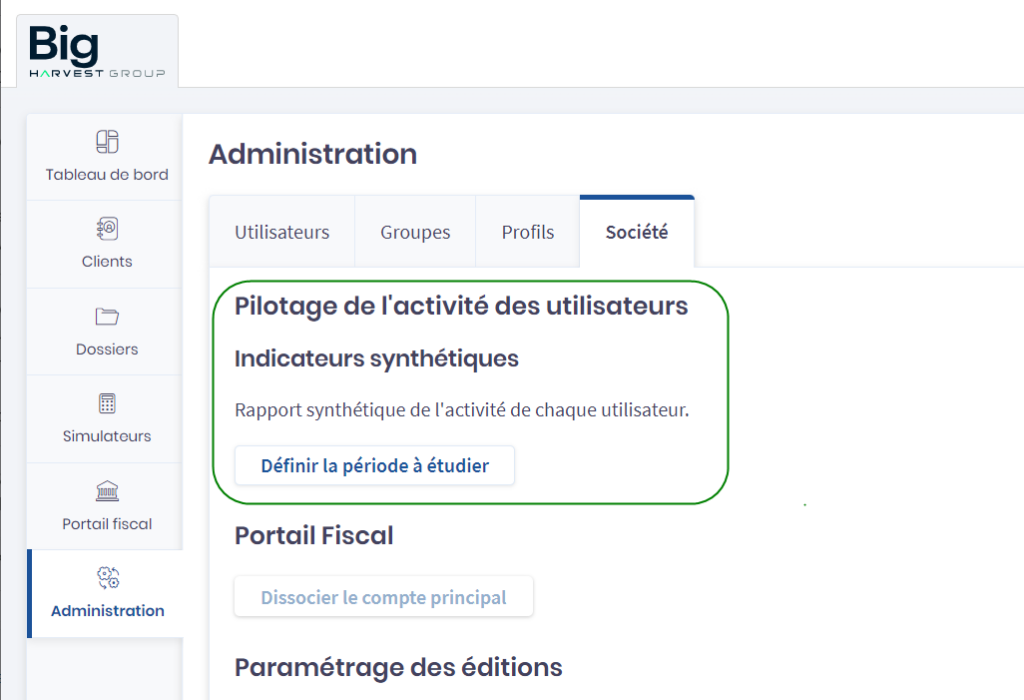Click the Dissocier le compte principal button
Viewport: 1024px width, 700px height.
384,598
